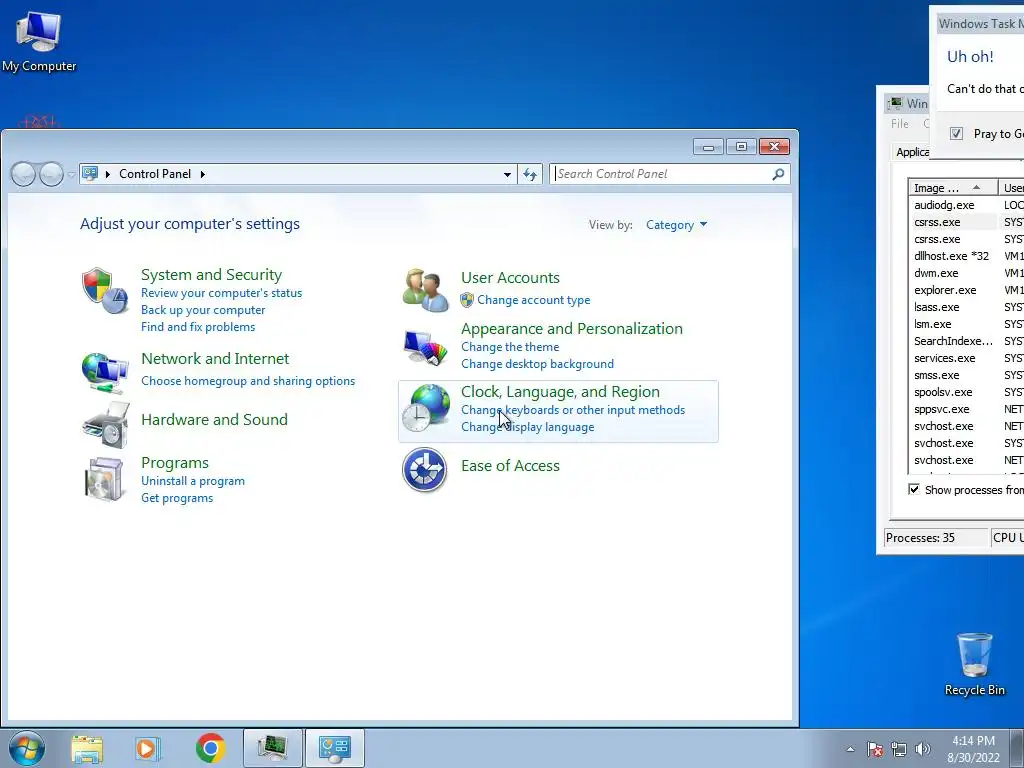Open the Network and Internet heading link
The height and width of the screenshot is (768, 1024).
click(x=215, y=359)
